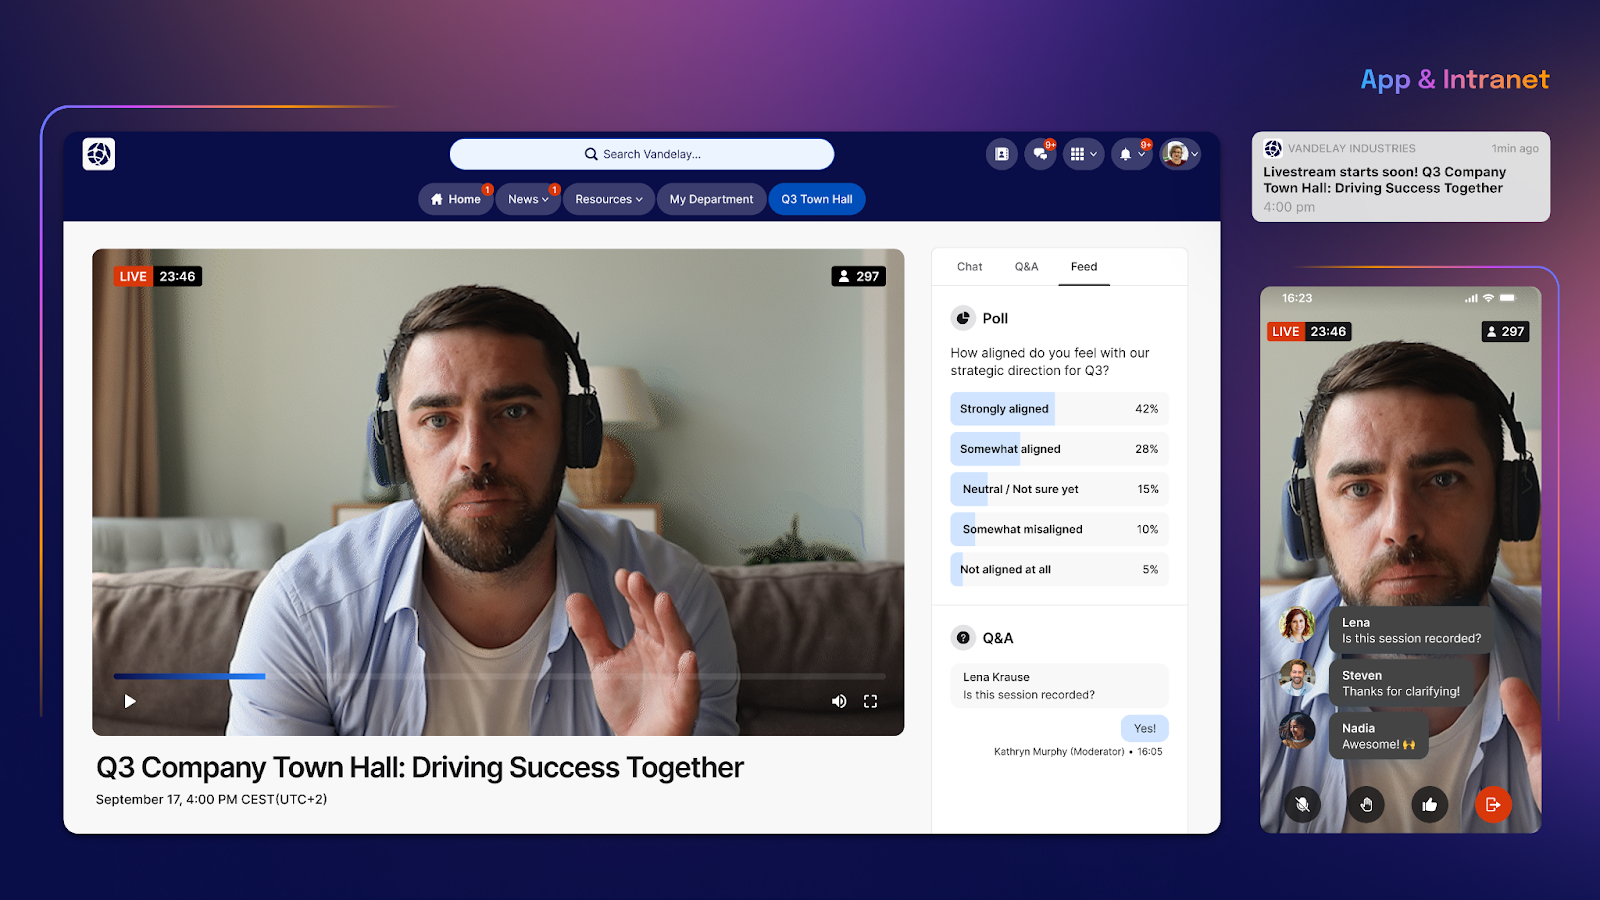Image resolution: width=1600 pixels, height=900 pixels.
Task: Open the profile avatar dropdown
Action: tap(1180, 154)
